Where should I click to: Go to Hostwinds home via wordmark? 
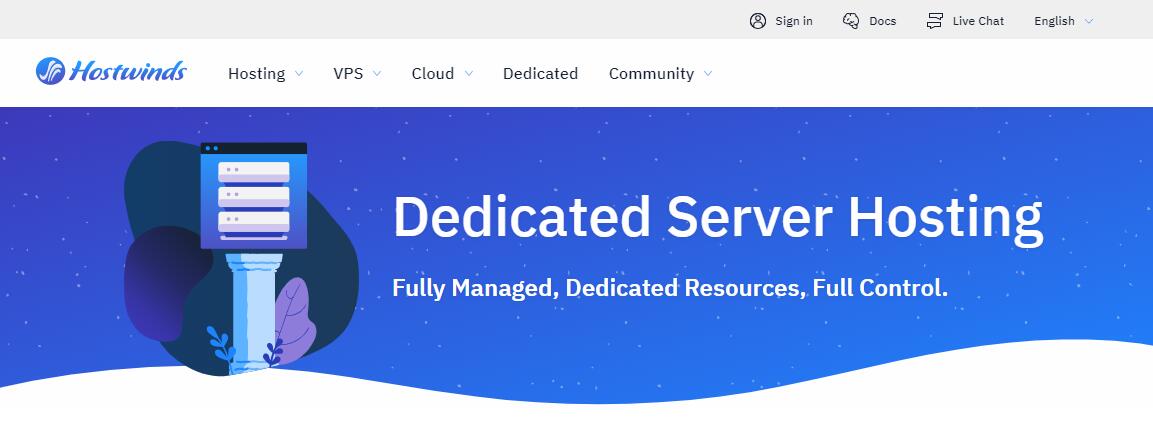[128, 71]
